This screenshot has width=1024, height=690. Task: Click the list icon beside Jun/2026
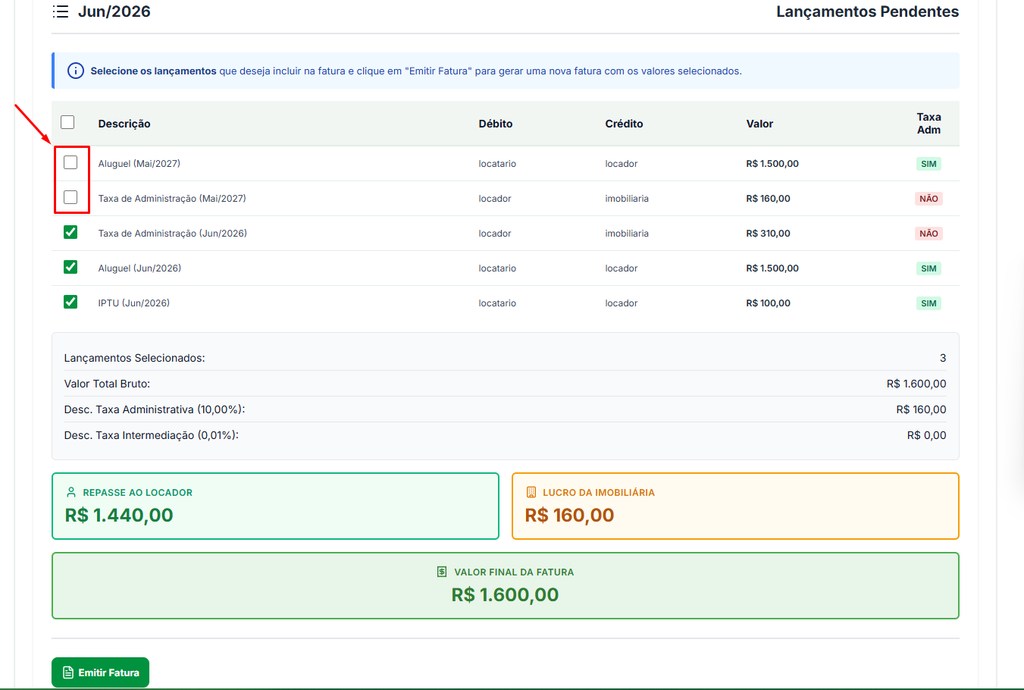pyautogui.click(x=60, y=12)
